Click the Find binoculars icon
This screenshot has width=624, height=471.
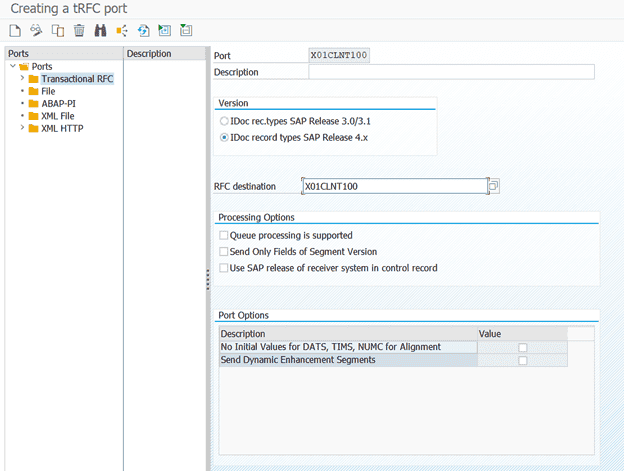coord(100,31)
